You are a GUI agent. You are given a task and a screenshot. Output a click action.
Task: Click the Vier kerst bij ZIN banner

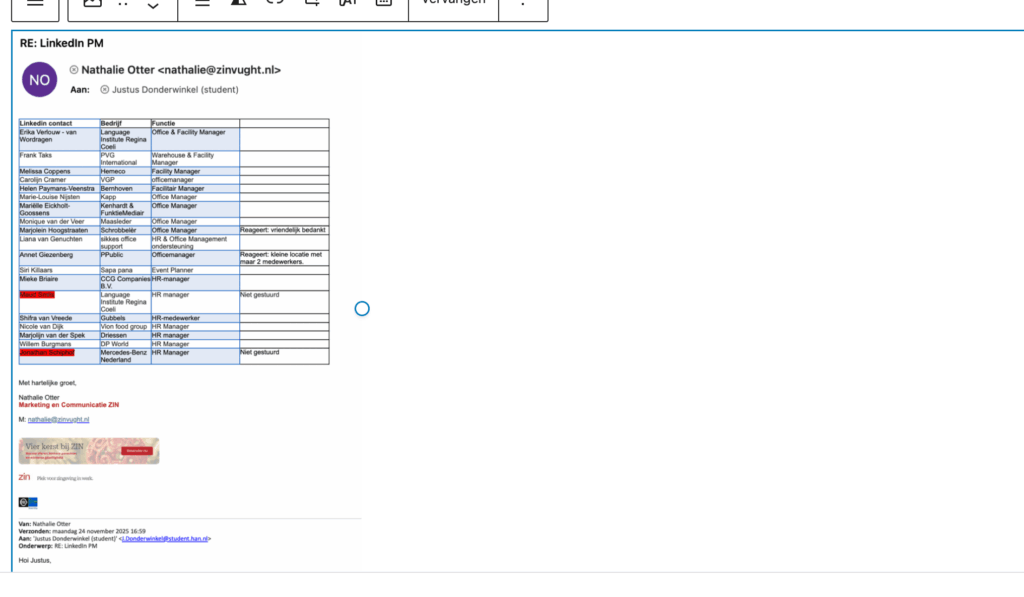pos(88,451)
